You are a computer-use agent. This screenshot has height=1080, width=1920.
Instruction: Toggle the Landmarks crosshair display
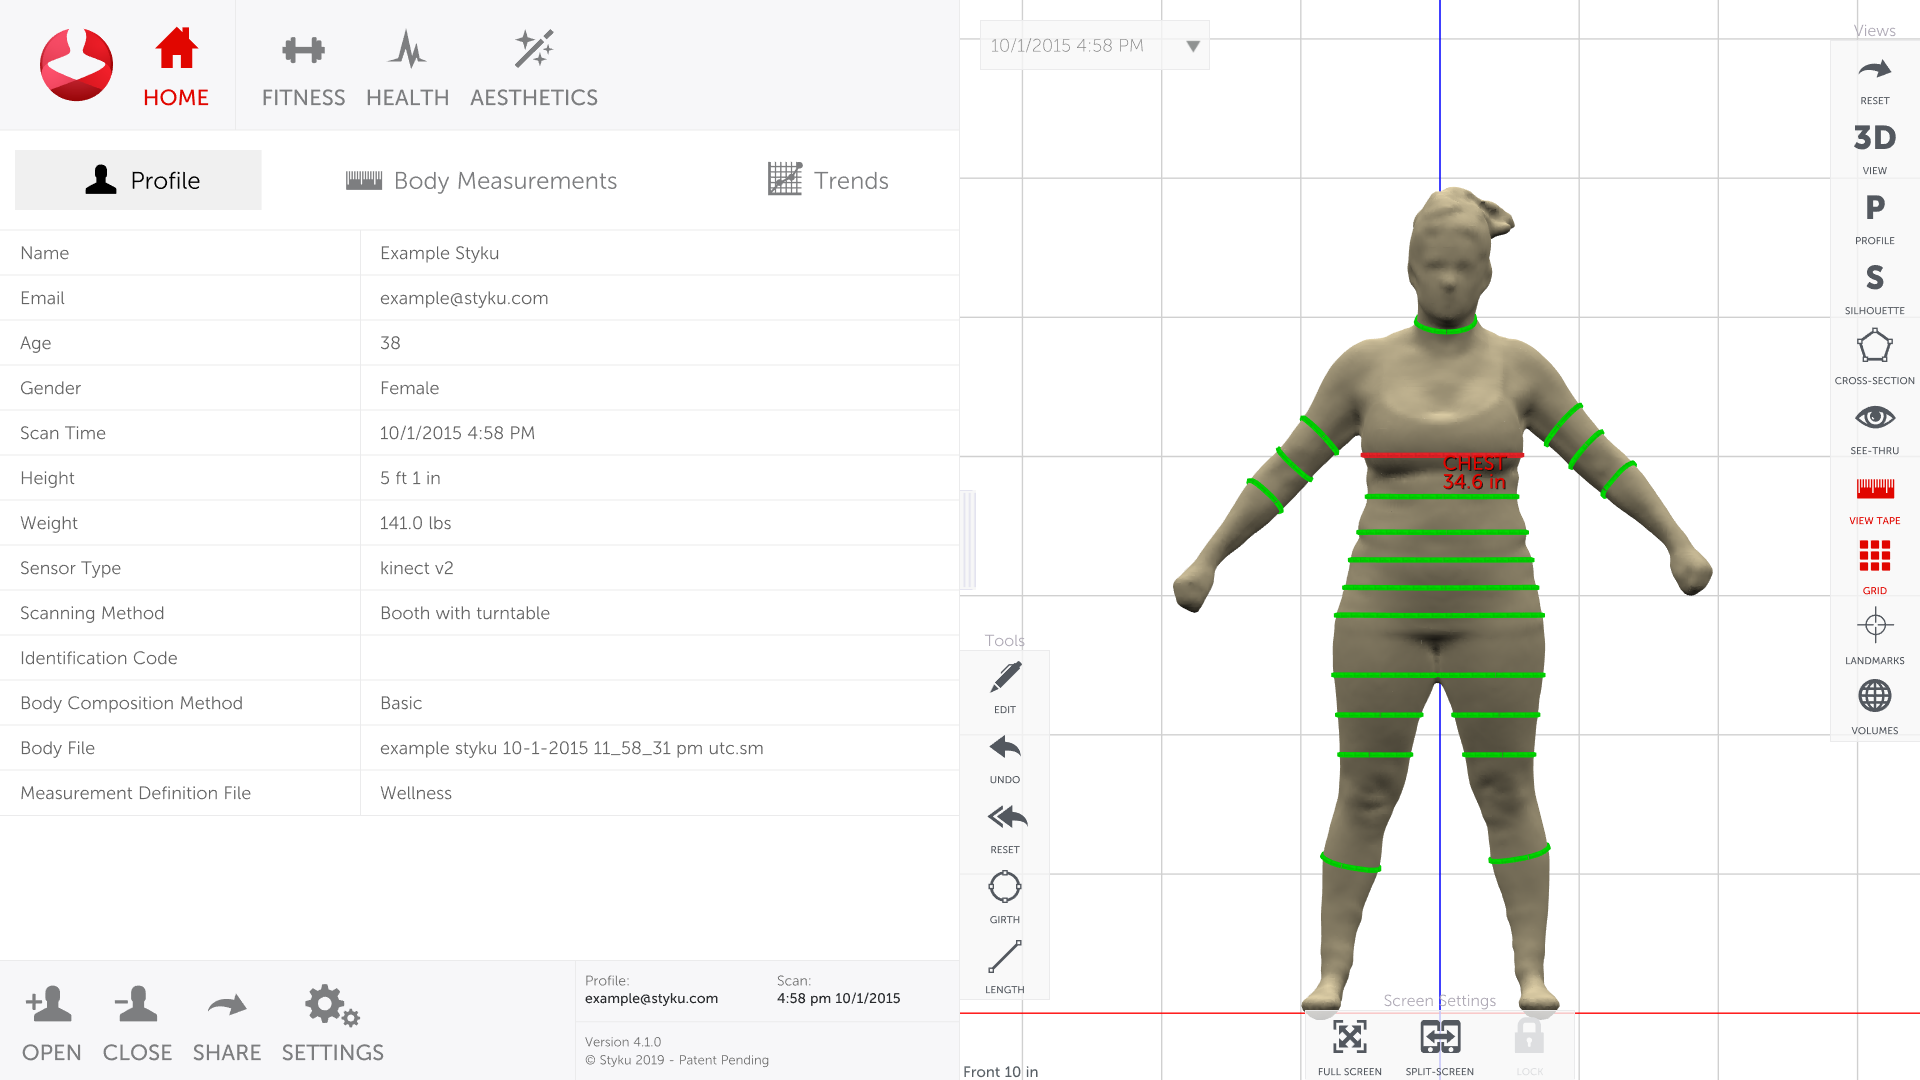pyautogui.click(x=1874, y=635)
